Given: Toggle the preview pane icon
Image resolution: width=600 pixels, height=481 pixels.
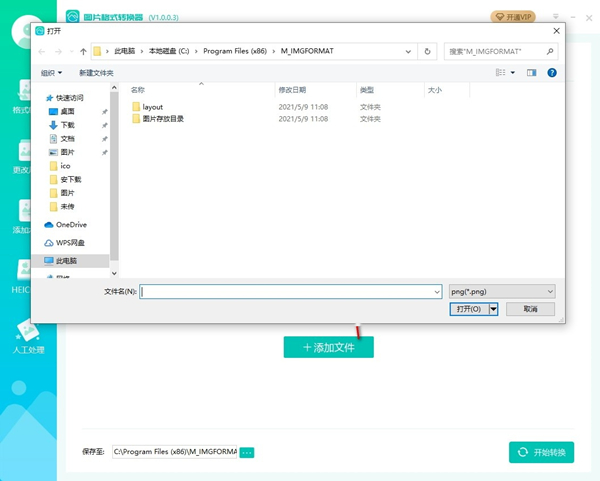Looking at the screenshot, I should tap(532, 73).
